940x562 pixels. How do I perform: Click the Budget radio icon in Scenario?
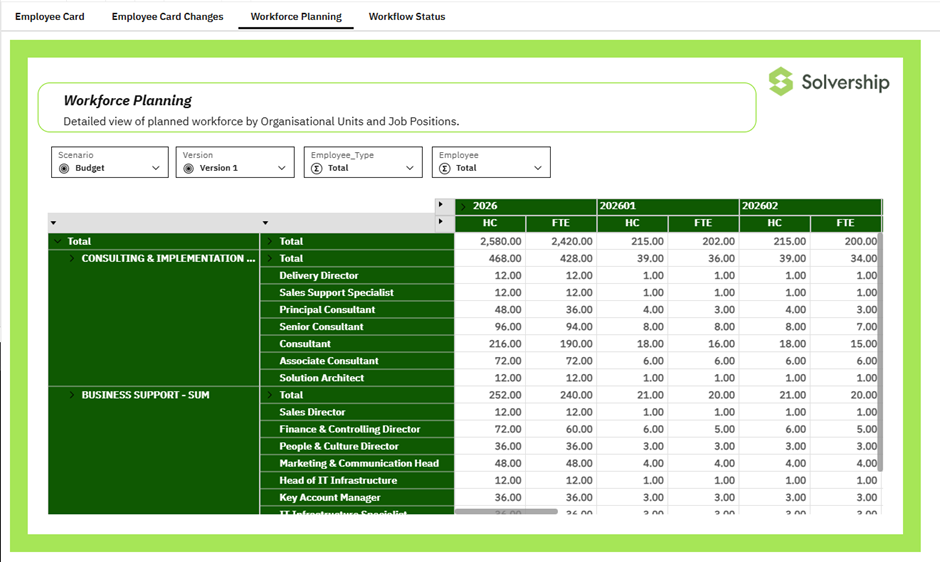(64, 169)
